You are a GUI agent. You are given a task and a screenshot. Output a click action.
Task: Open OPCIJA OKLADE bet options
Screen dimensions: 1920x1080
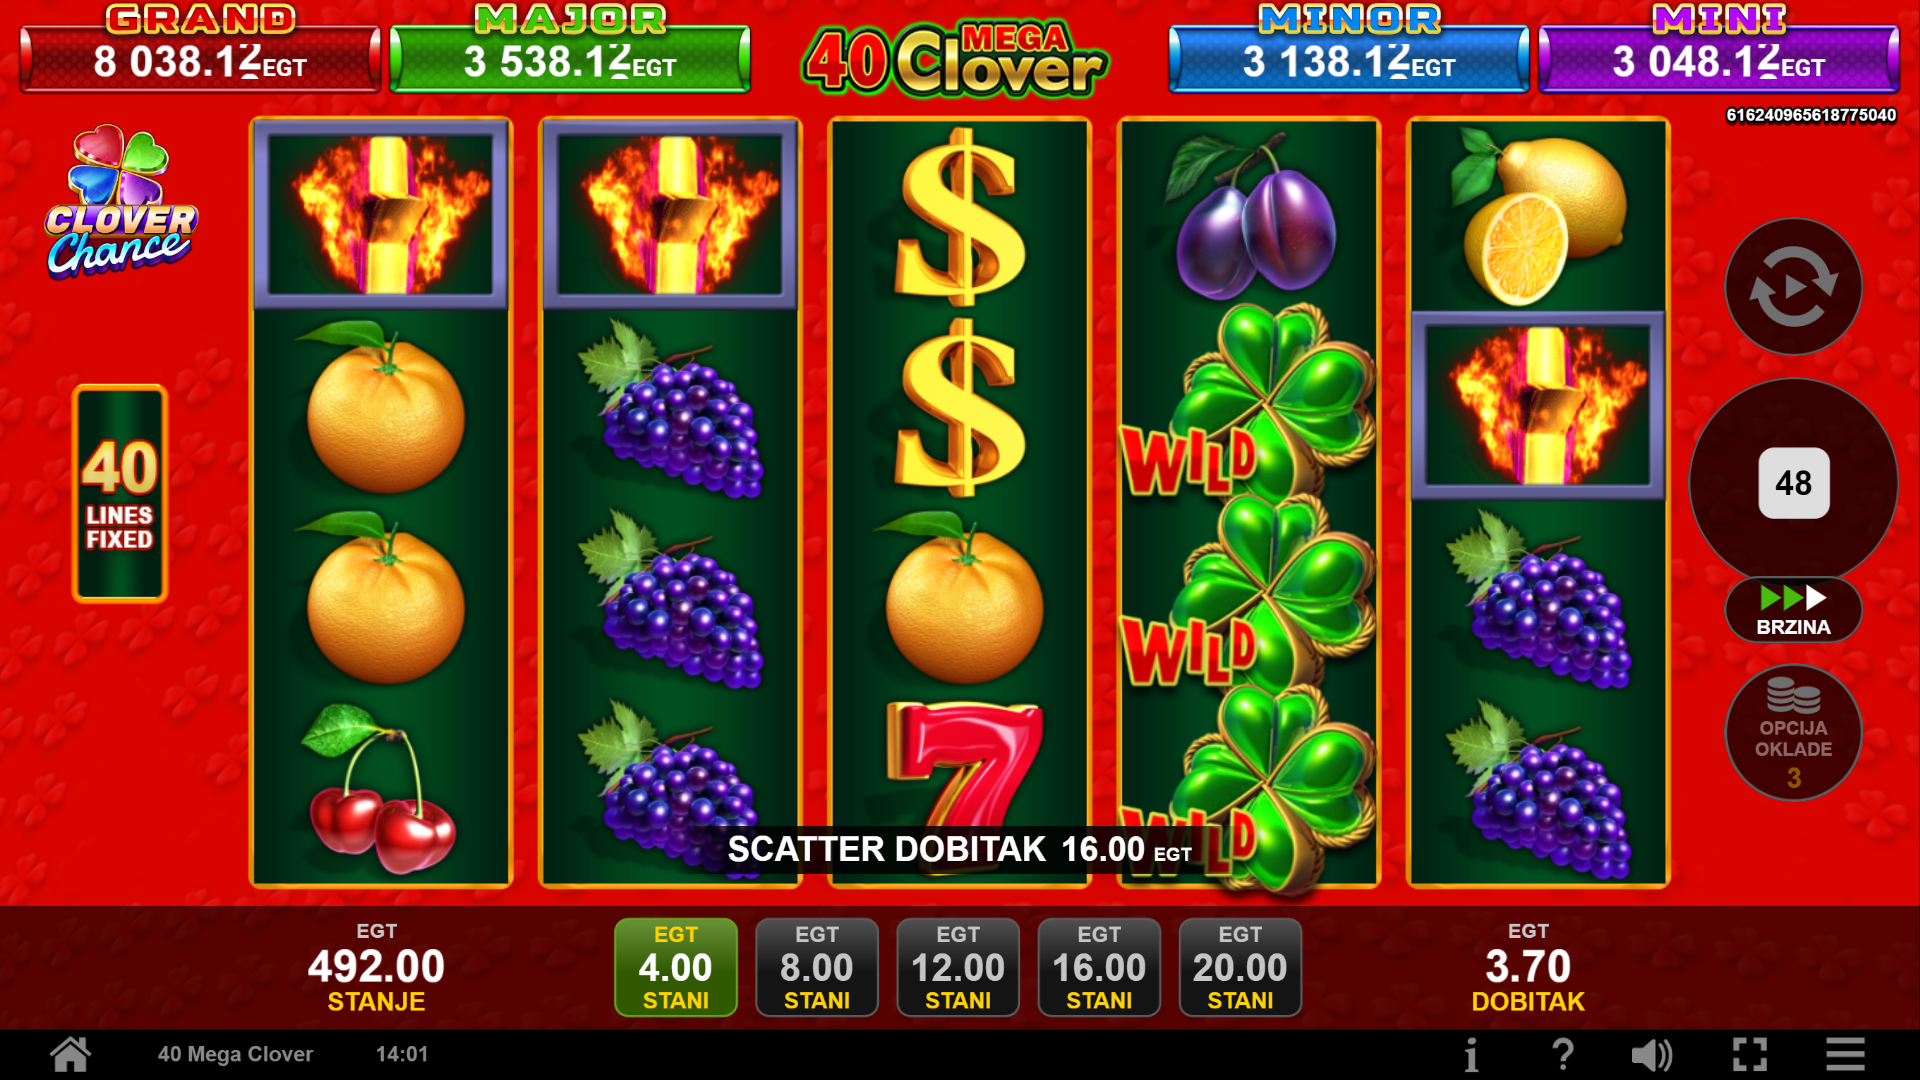tap(1793, 733)
